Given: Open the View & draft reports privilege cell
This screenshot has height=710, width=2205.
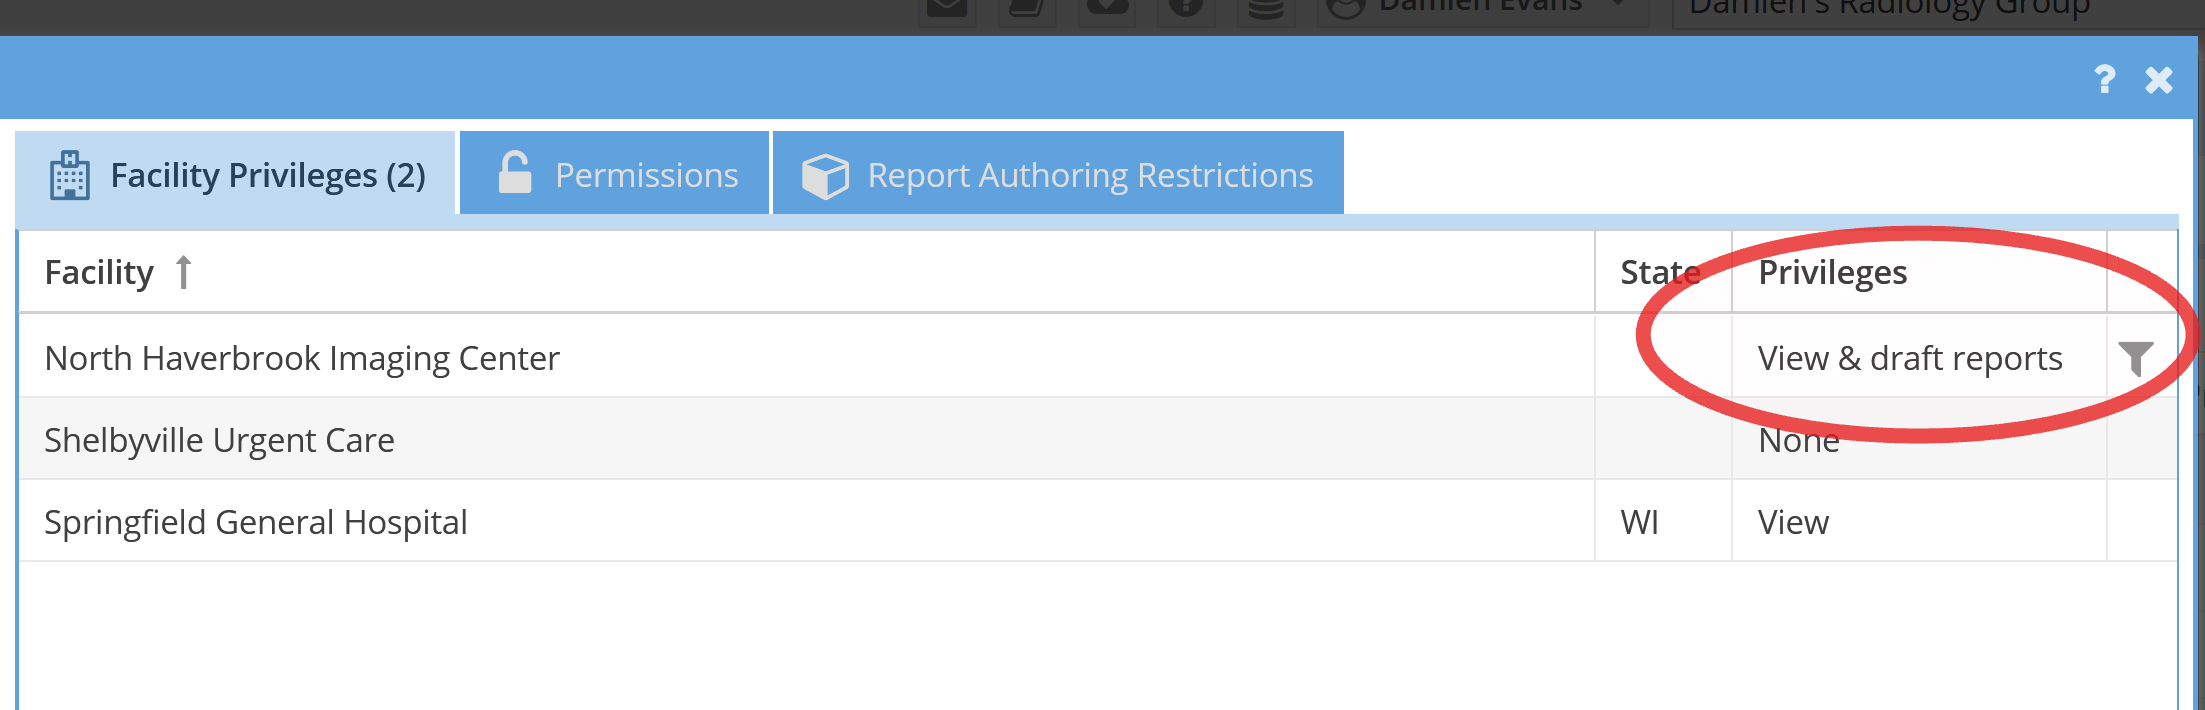Looking at the screenshot, I should [1919, 357].
